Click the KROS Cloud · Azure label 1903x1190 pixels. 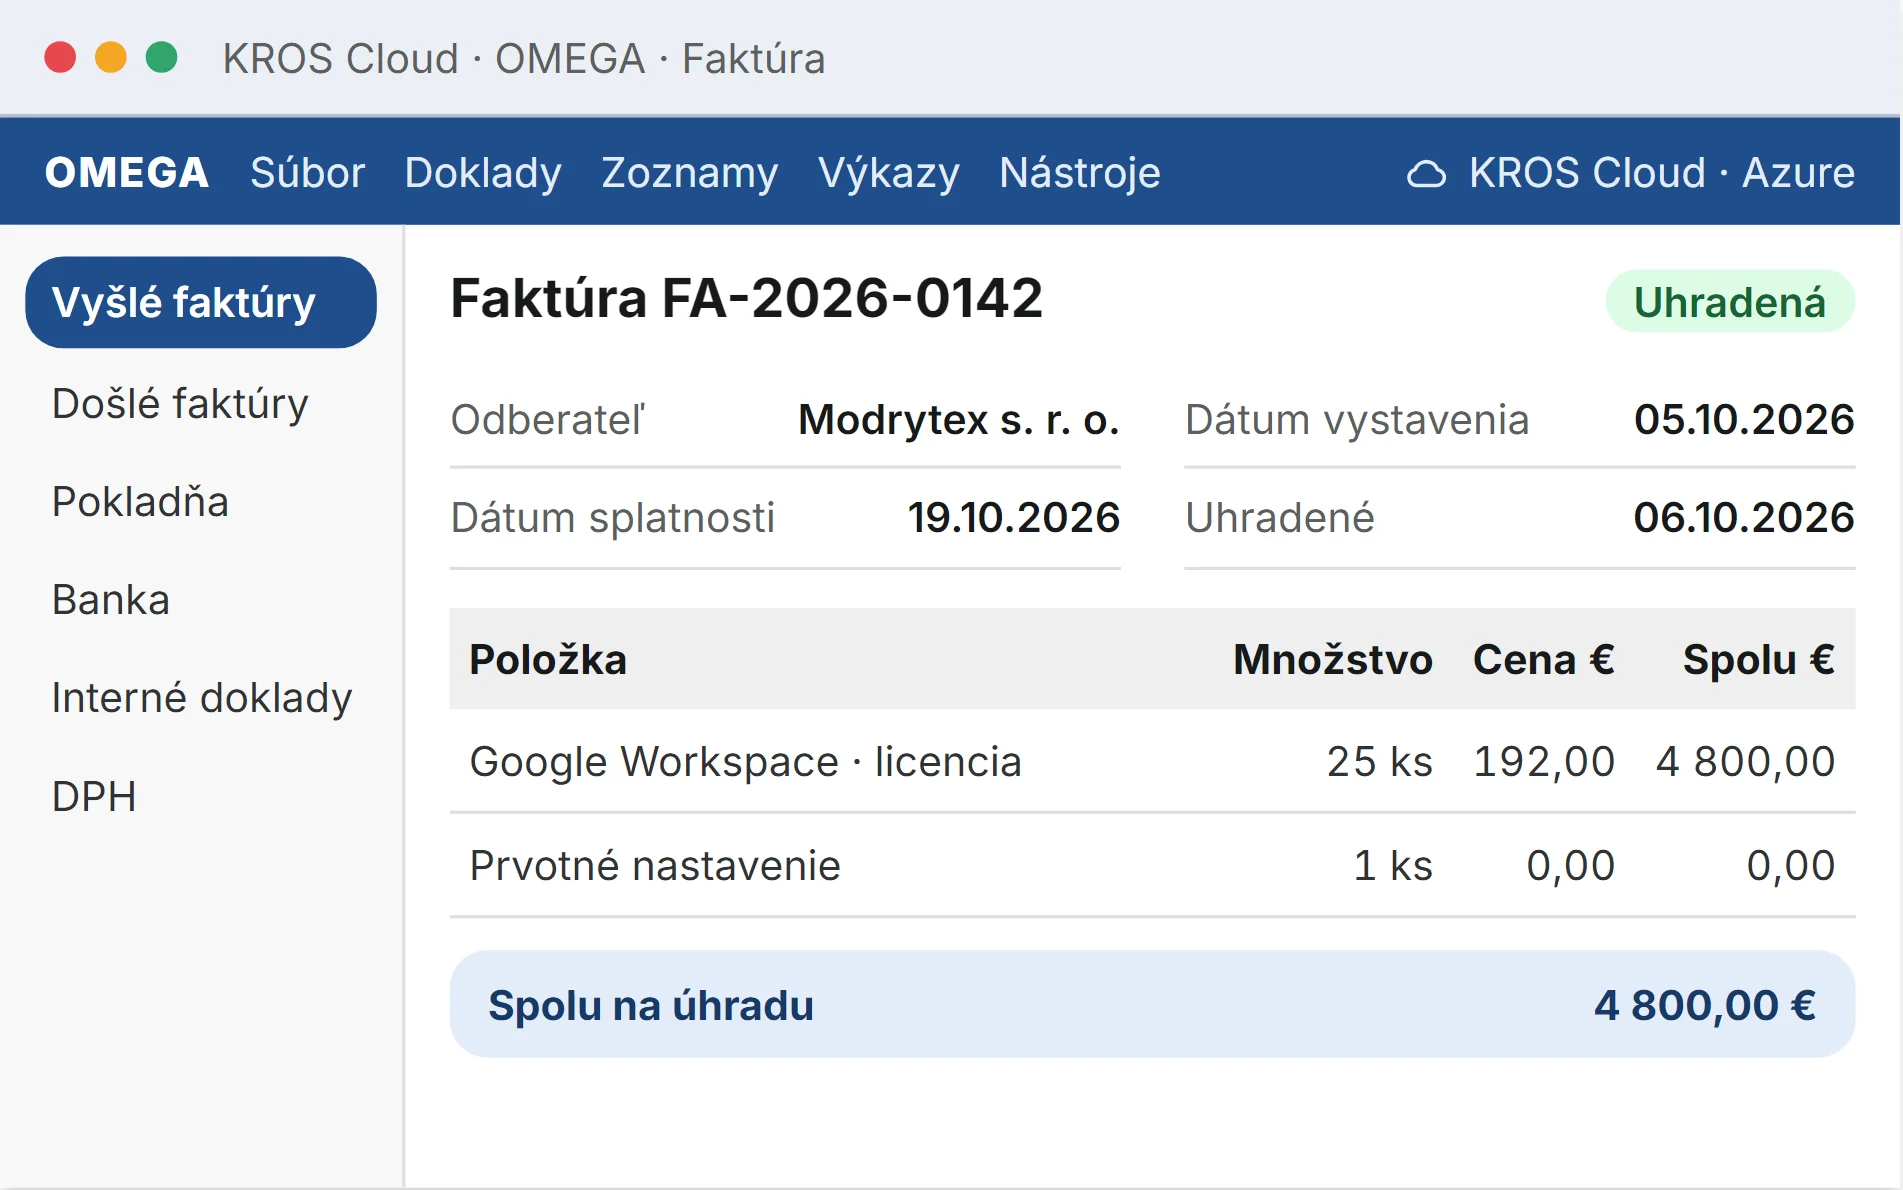pos(1661,173)
